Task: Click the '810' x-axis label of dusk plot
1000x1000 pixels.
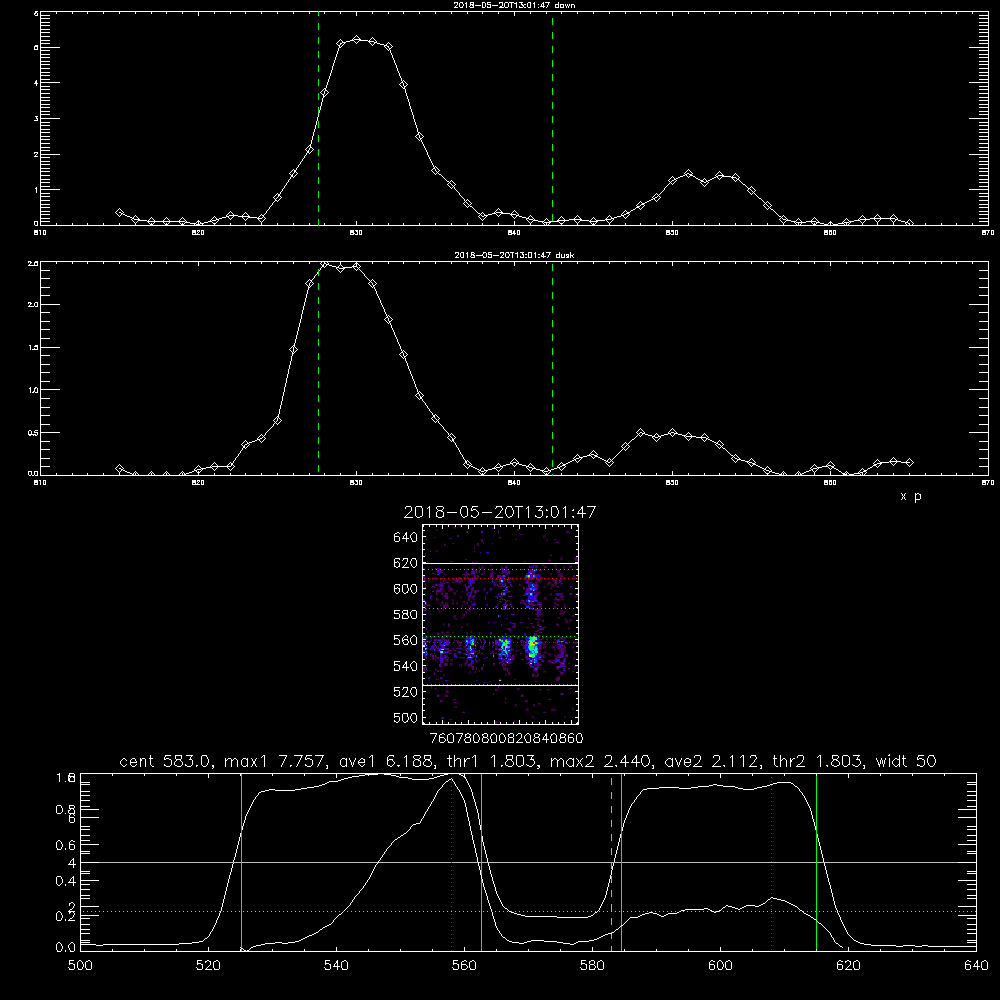Action: click(x=40, y=483)
